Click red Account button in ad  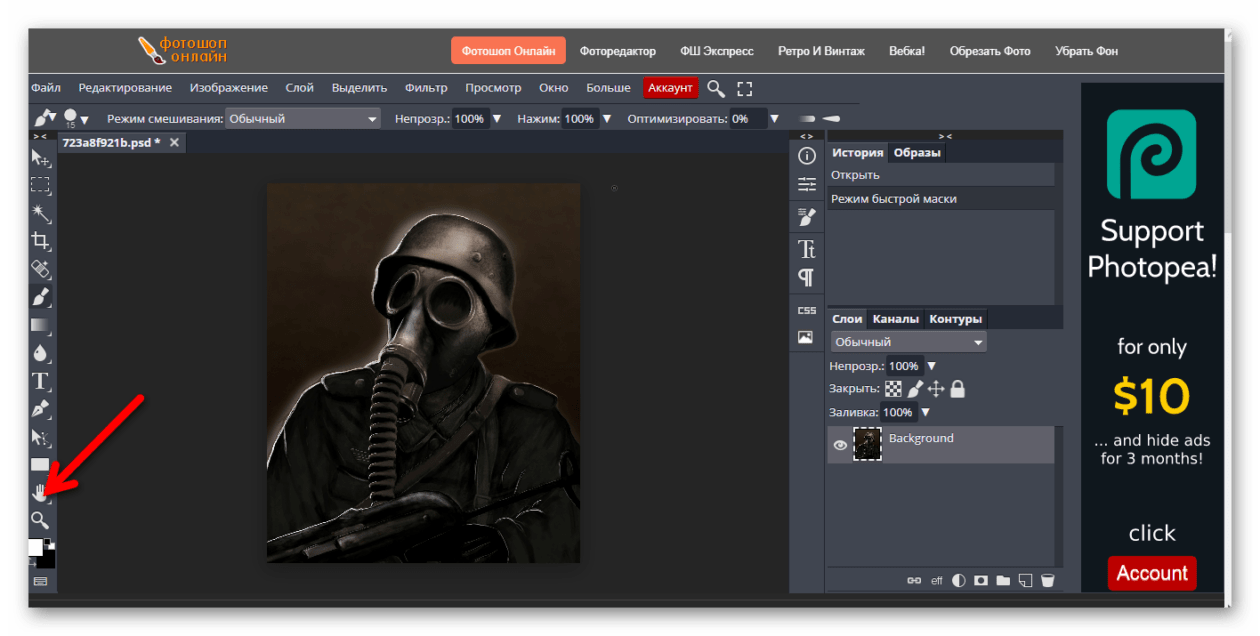[x=1152, y=573]
